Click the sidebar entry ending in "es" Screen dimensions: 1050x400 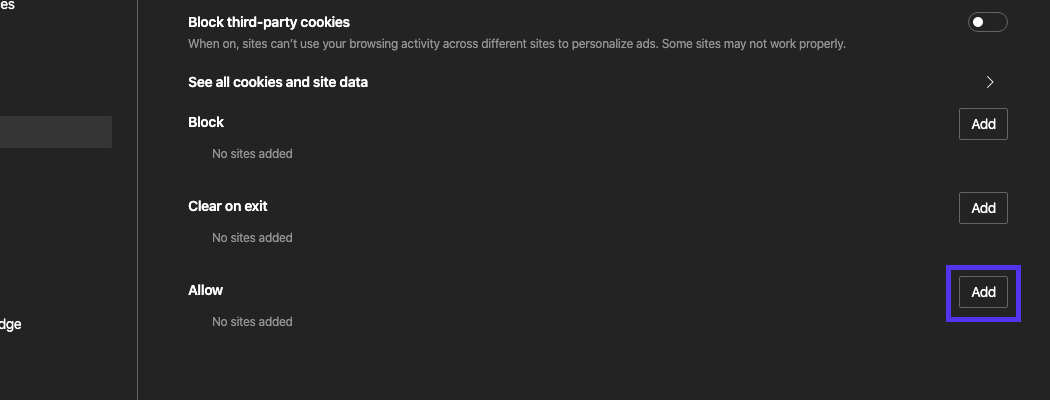[8, 5]
